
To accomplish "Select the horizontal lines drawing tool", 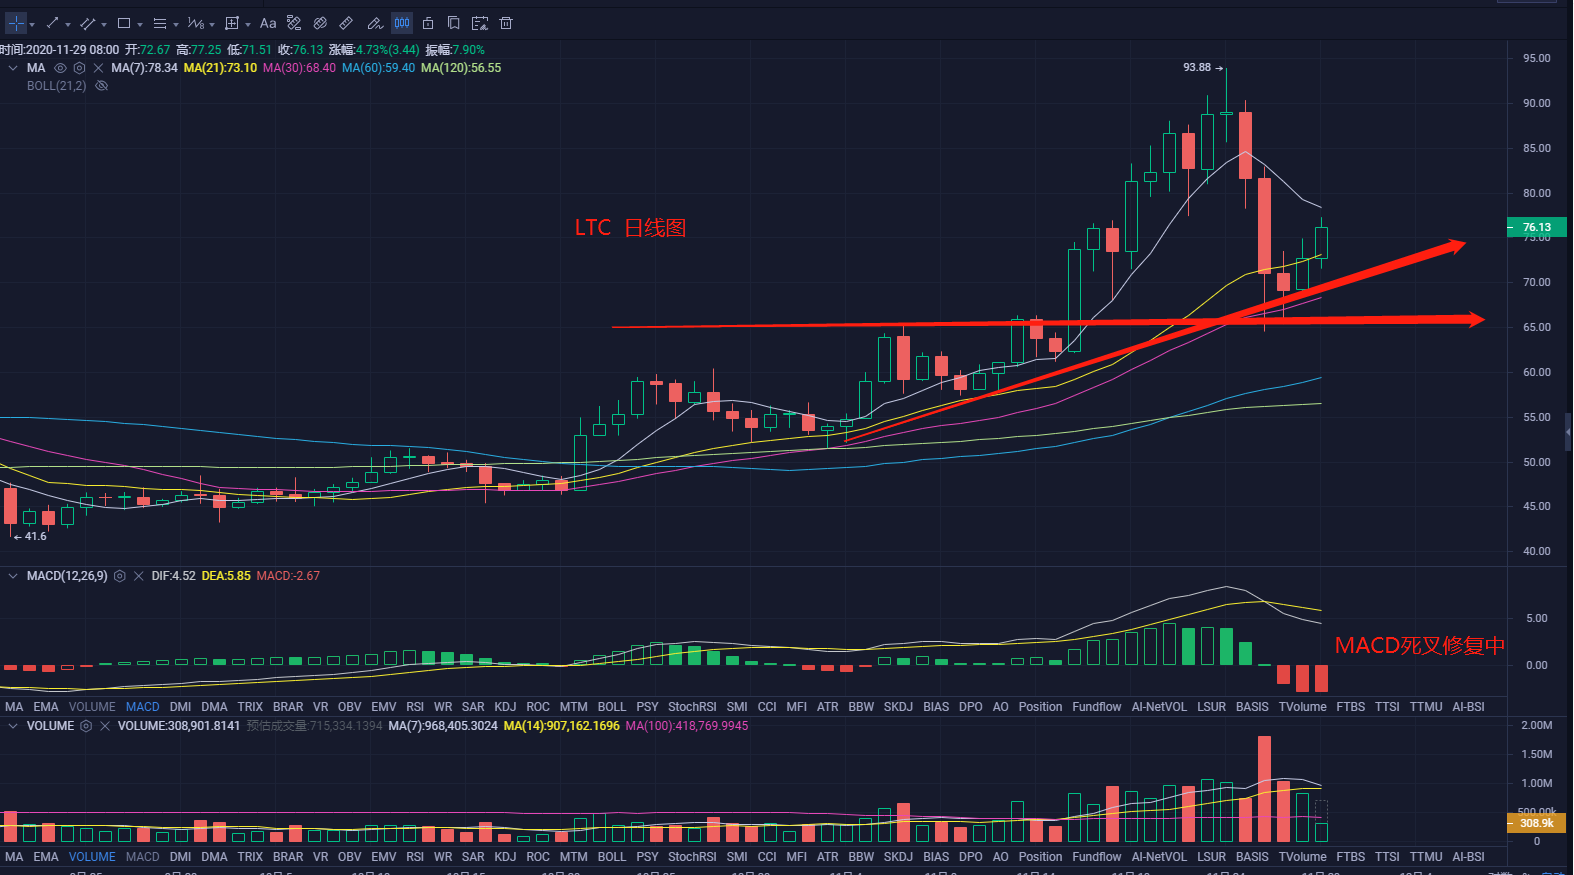I will (160, 23).
